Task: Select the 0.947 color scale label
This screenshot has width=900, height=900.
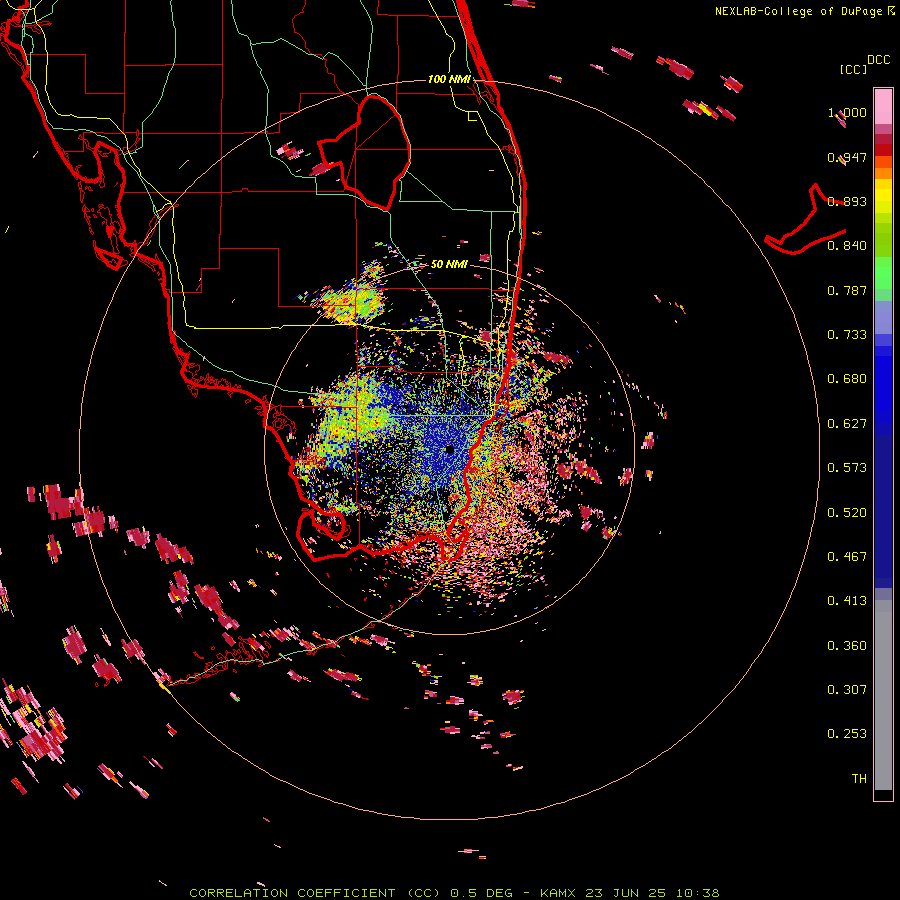Action: pos(847,157)
